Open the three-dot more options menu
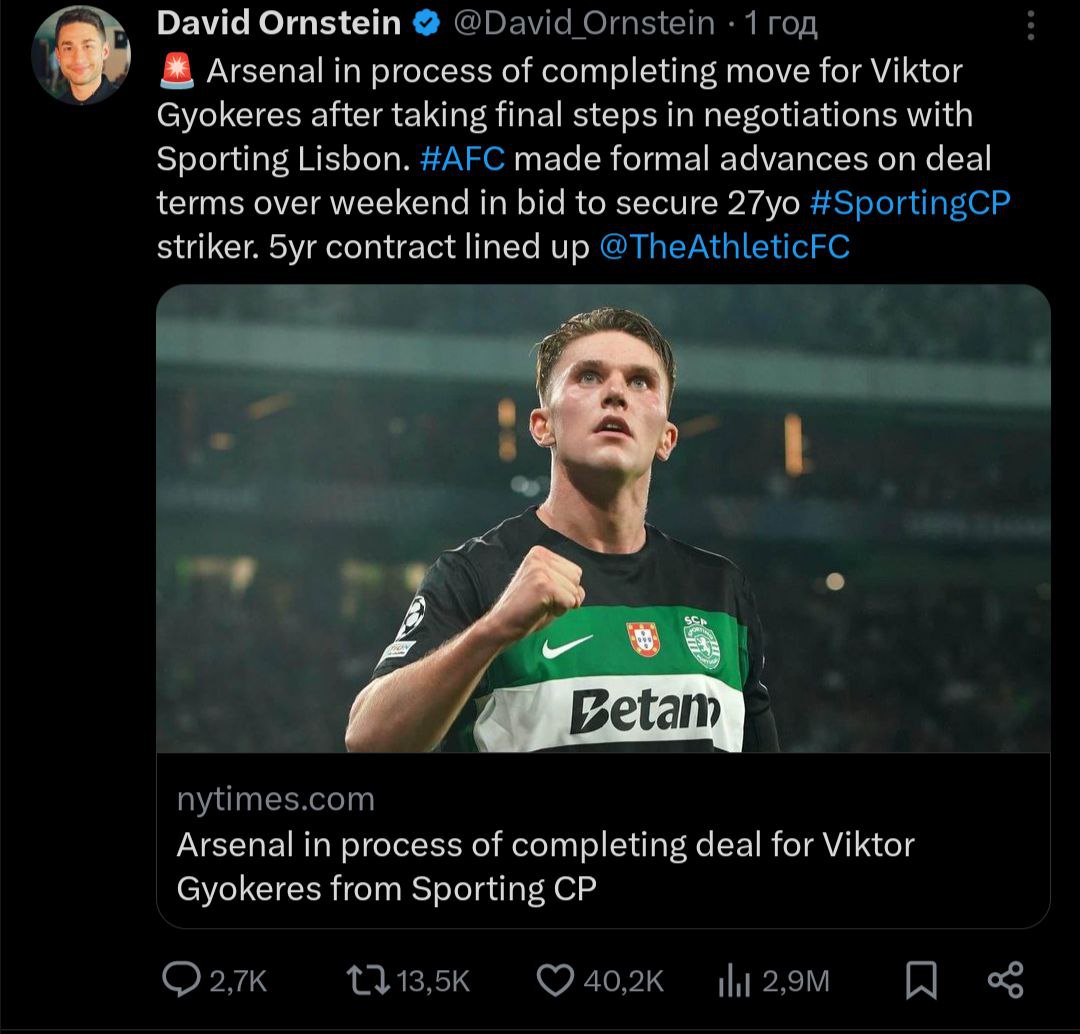The height and width of the screenshot is (1034, 1080). point(1031,26)
